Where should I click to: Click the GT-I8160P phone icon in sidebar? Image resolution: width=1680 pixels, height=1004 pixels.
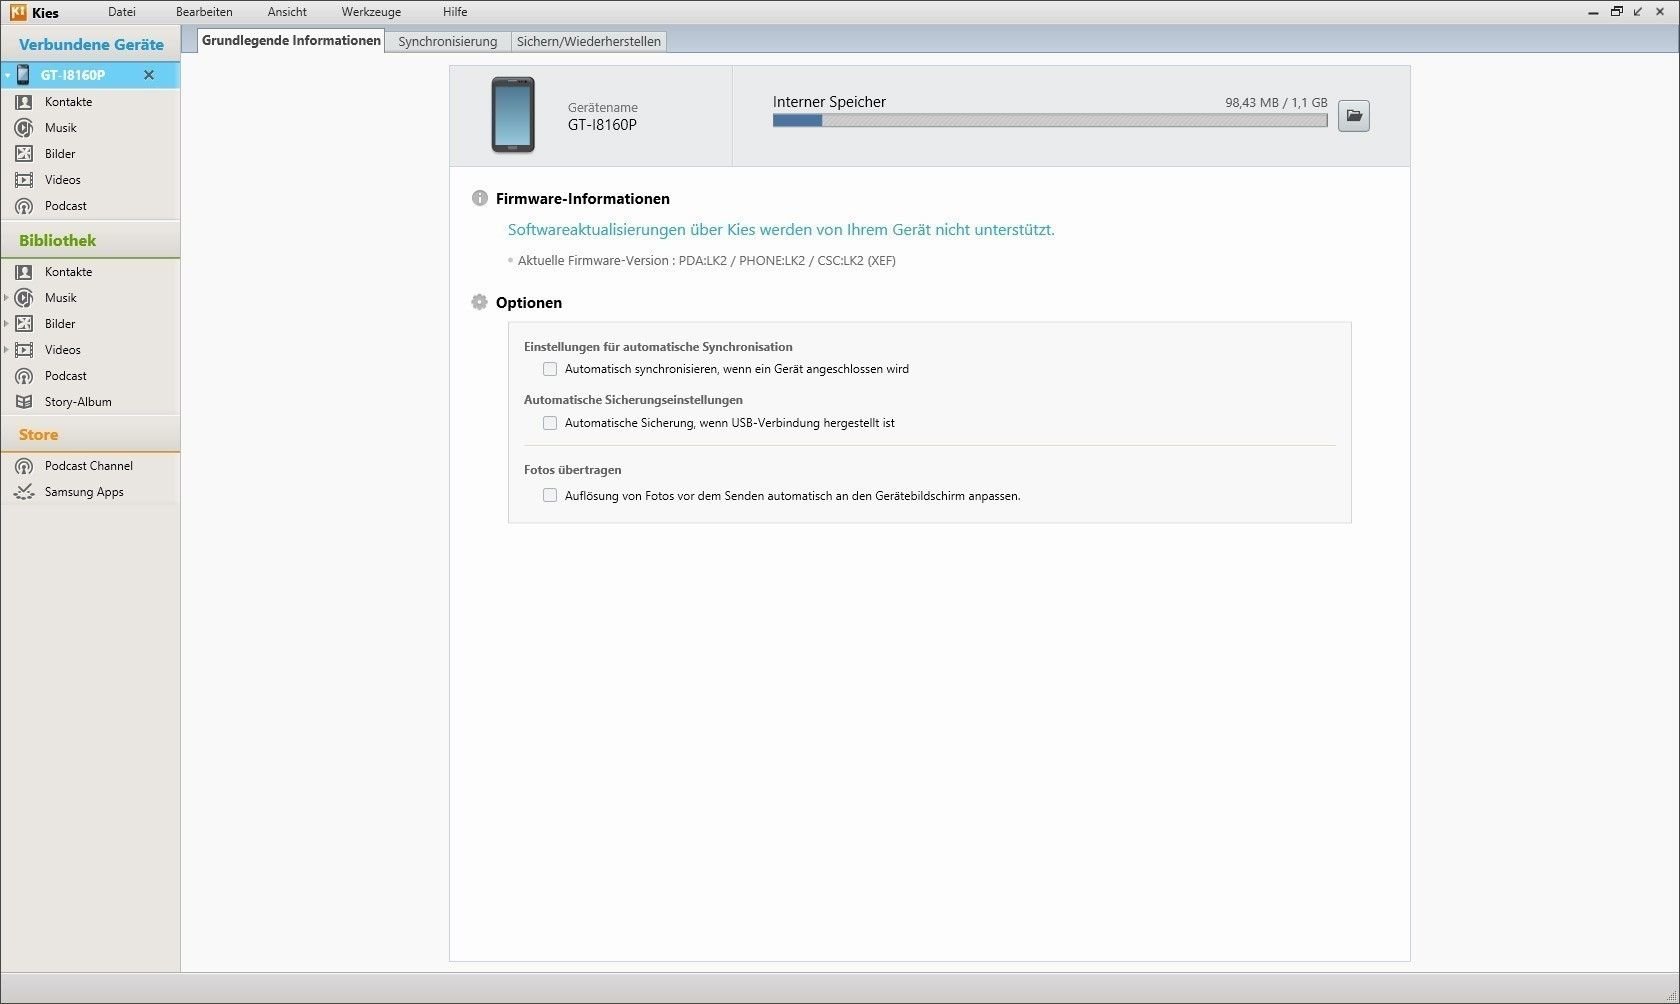coord(23,75)
